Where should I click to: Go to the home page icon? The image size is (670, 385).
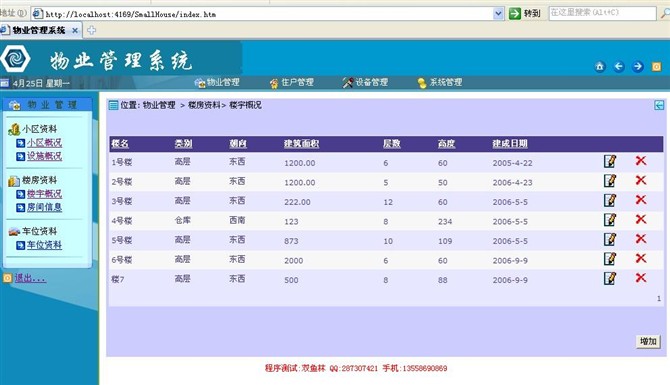600,67
